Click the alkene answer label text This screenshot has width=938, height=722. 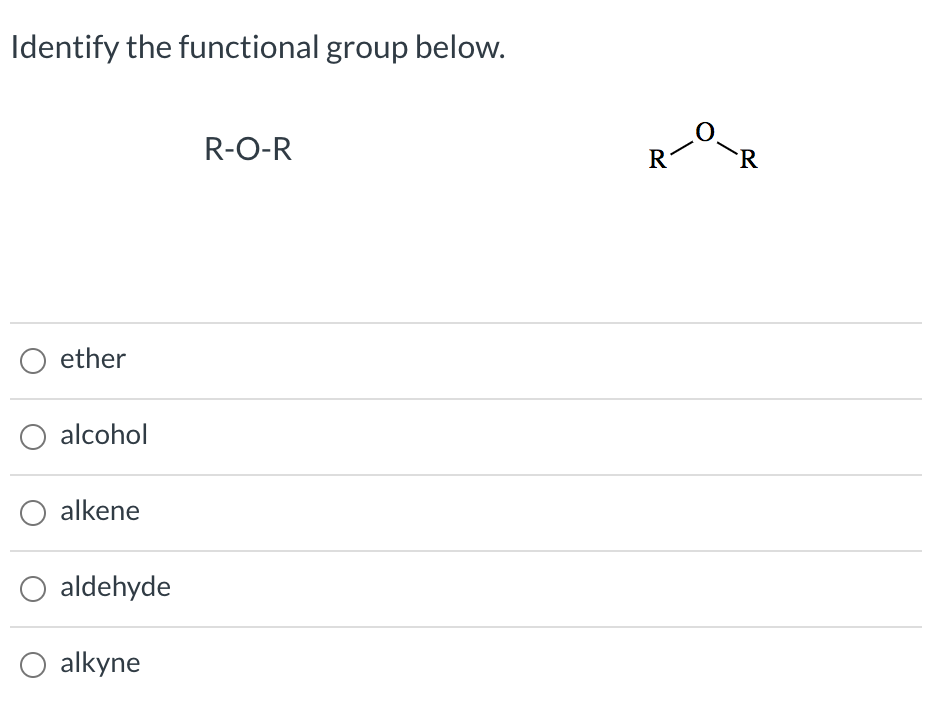click(x=99, y=511)
